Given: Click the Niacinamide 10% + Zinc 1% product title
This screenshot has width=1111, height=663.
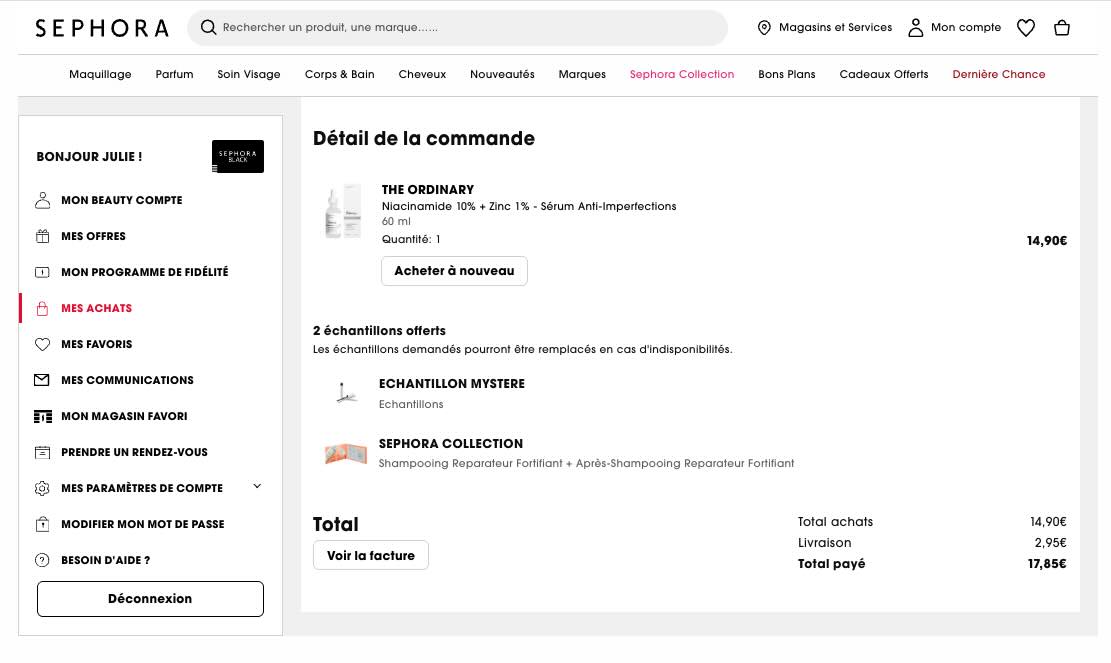Looking at the screenshot, I should (529, 207).
